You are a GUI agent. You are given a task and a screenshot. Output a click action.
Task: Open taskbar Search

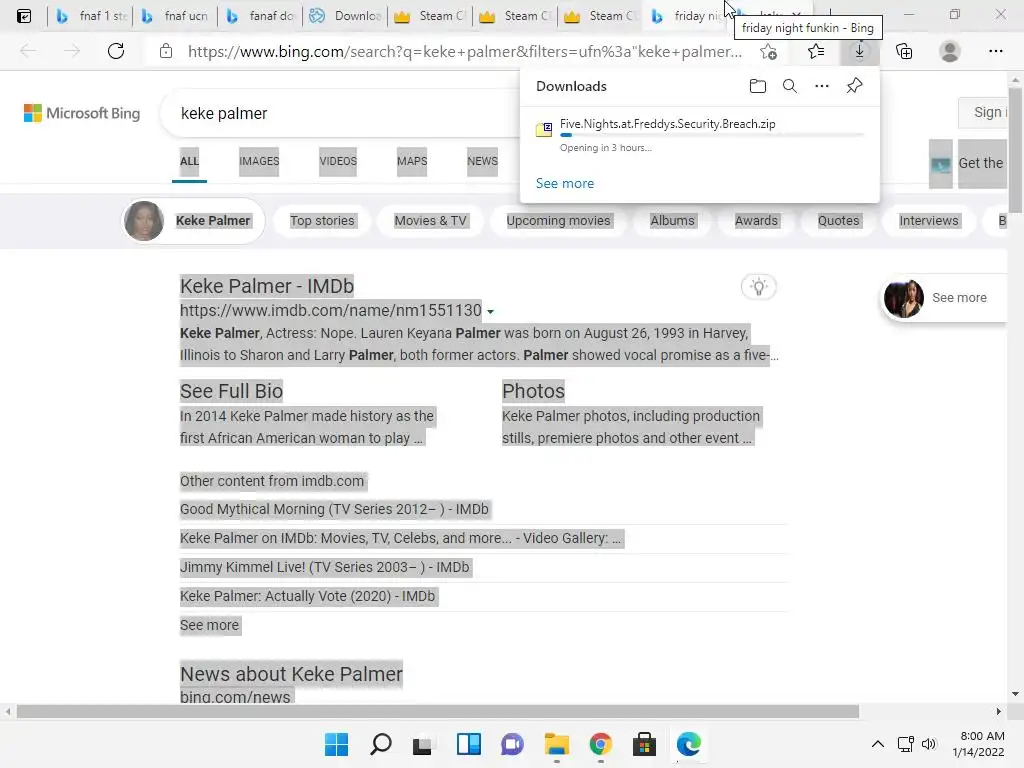[x=381, y=744]
